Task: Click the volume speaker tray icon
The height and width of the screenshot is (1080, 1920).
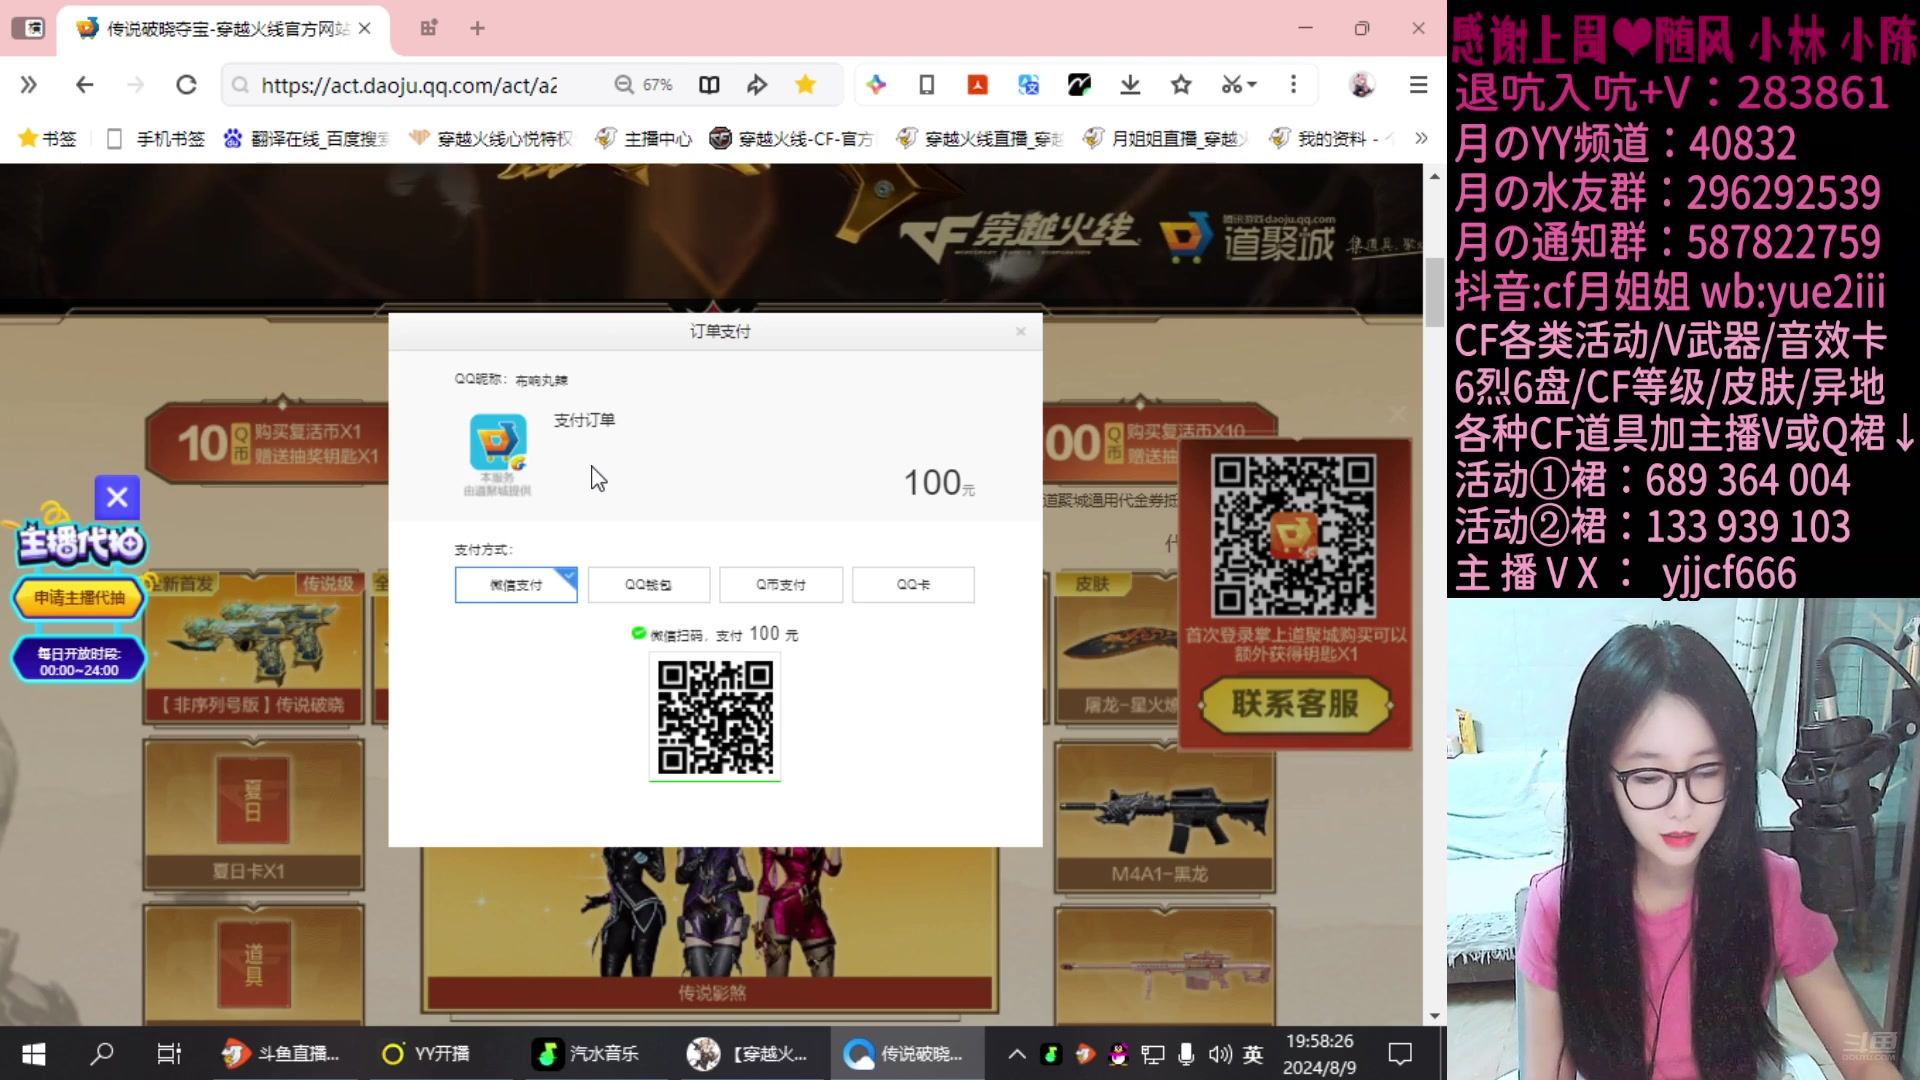Action: (1219, 1054)
